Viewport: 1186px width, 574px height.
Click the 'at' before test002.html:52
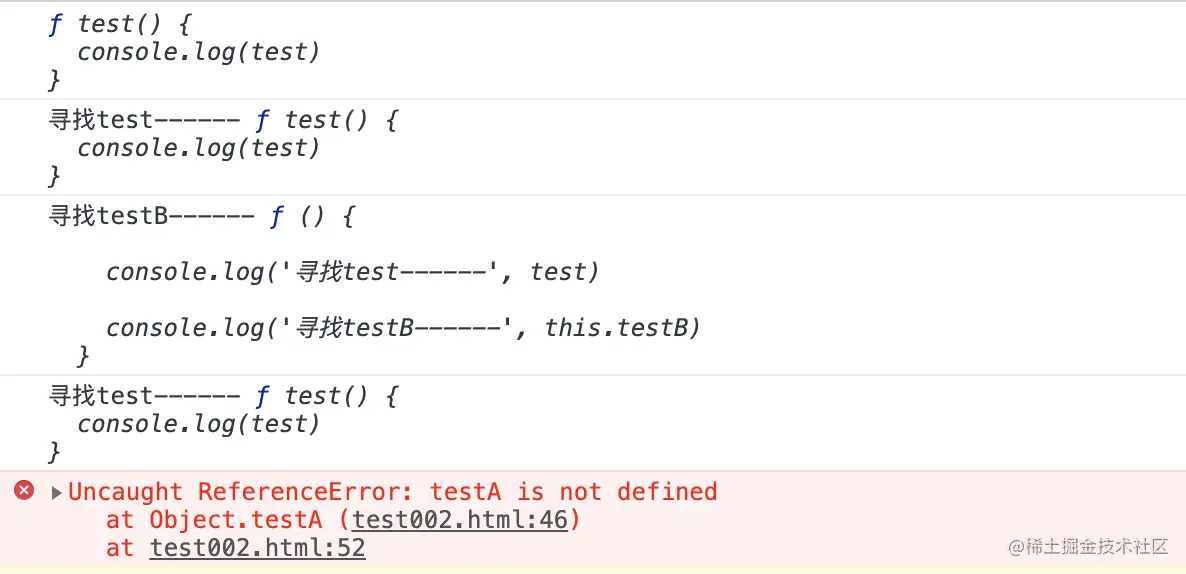119,548
